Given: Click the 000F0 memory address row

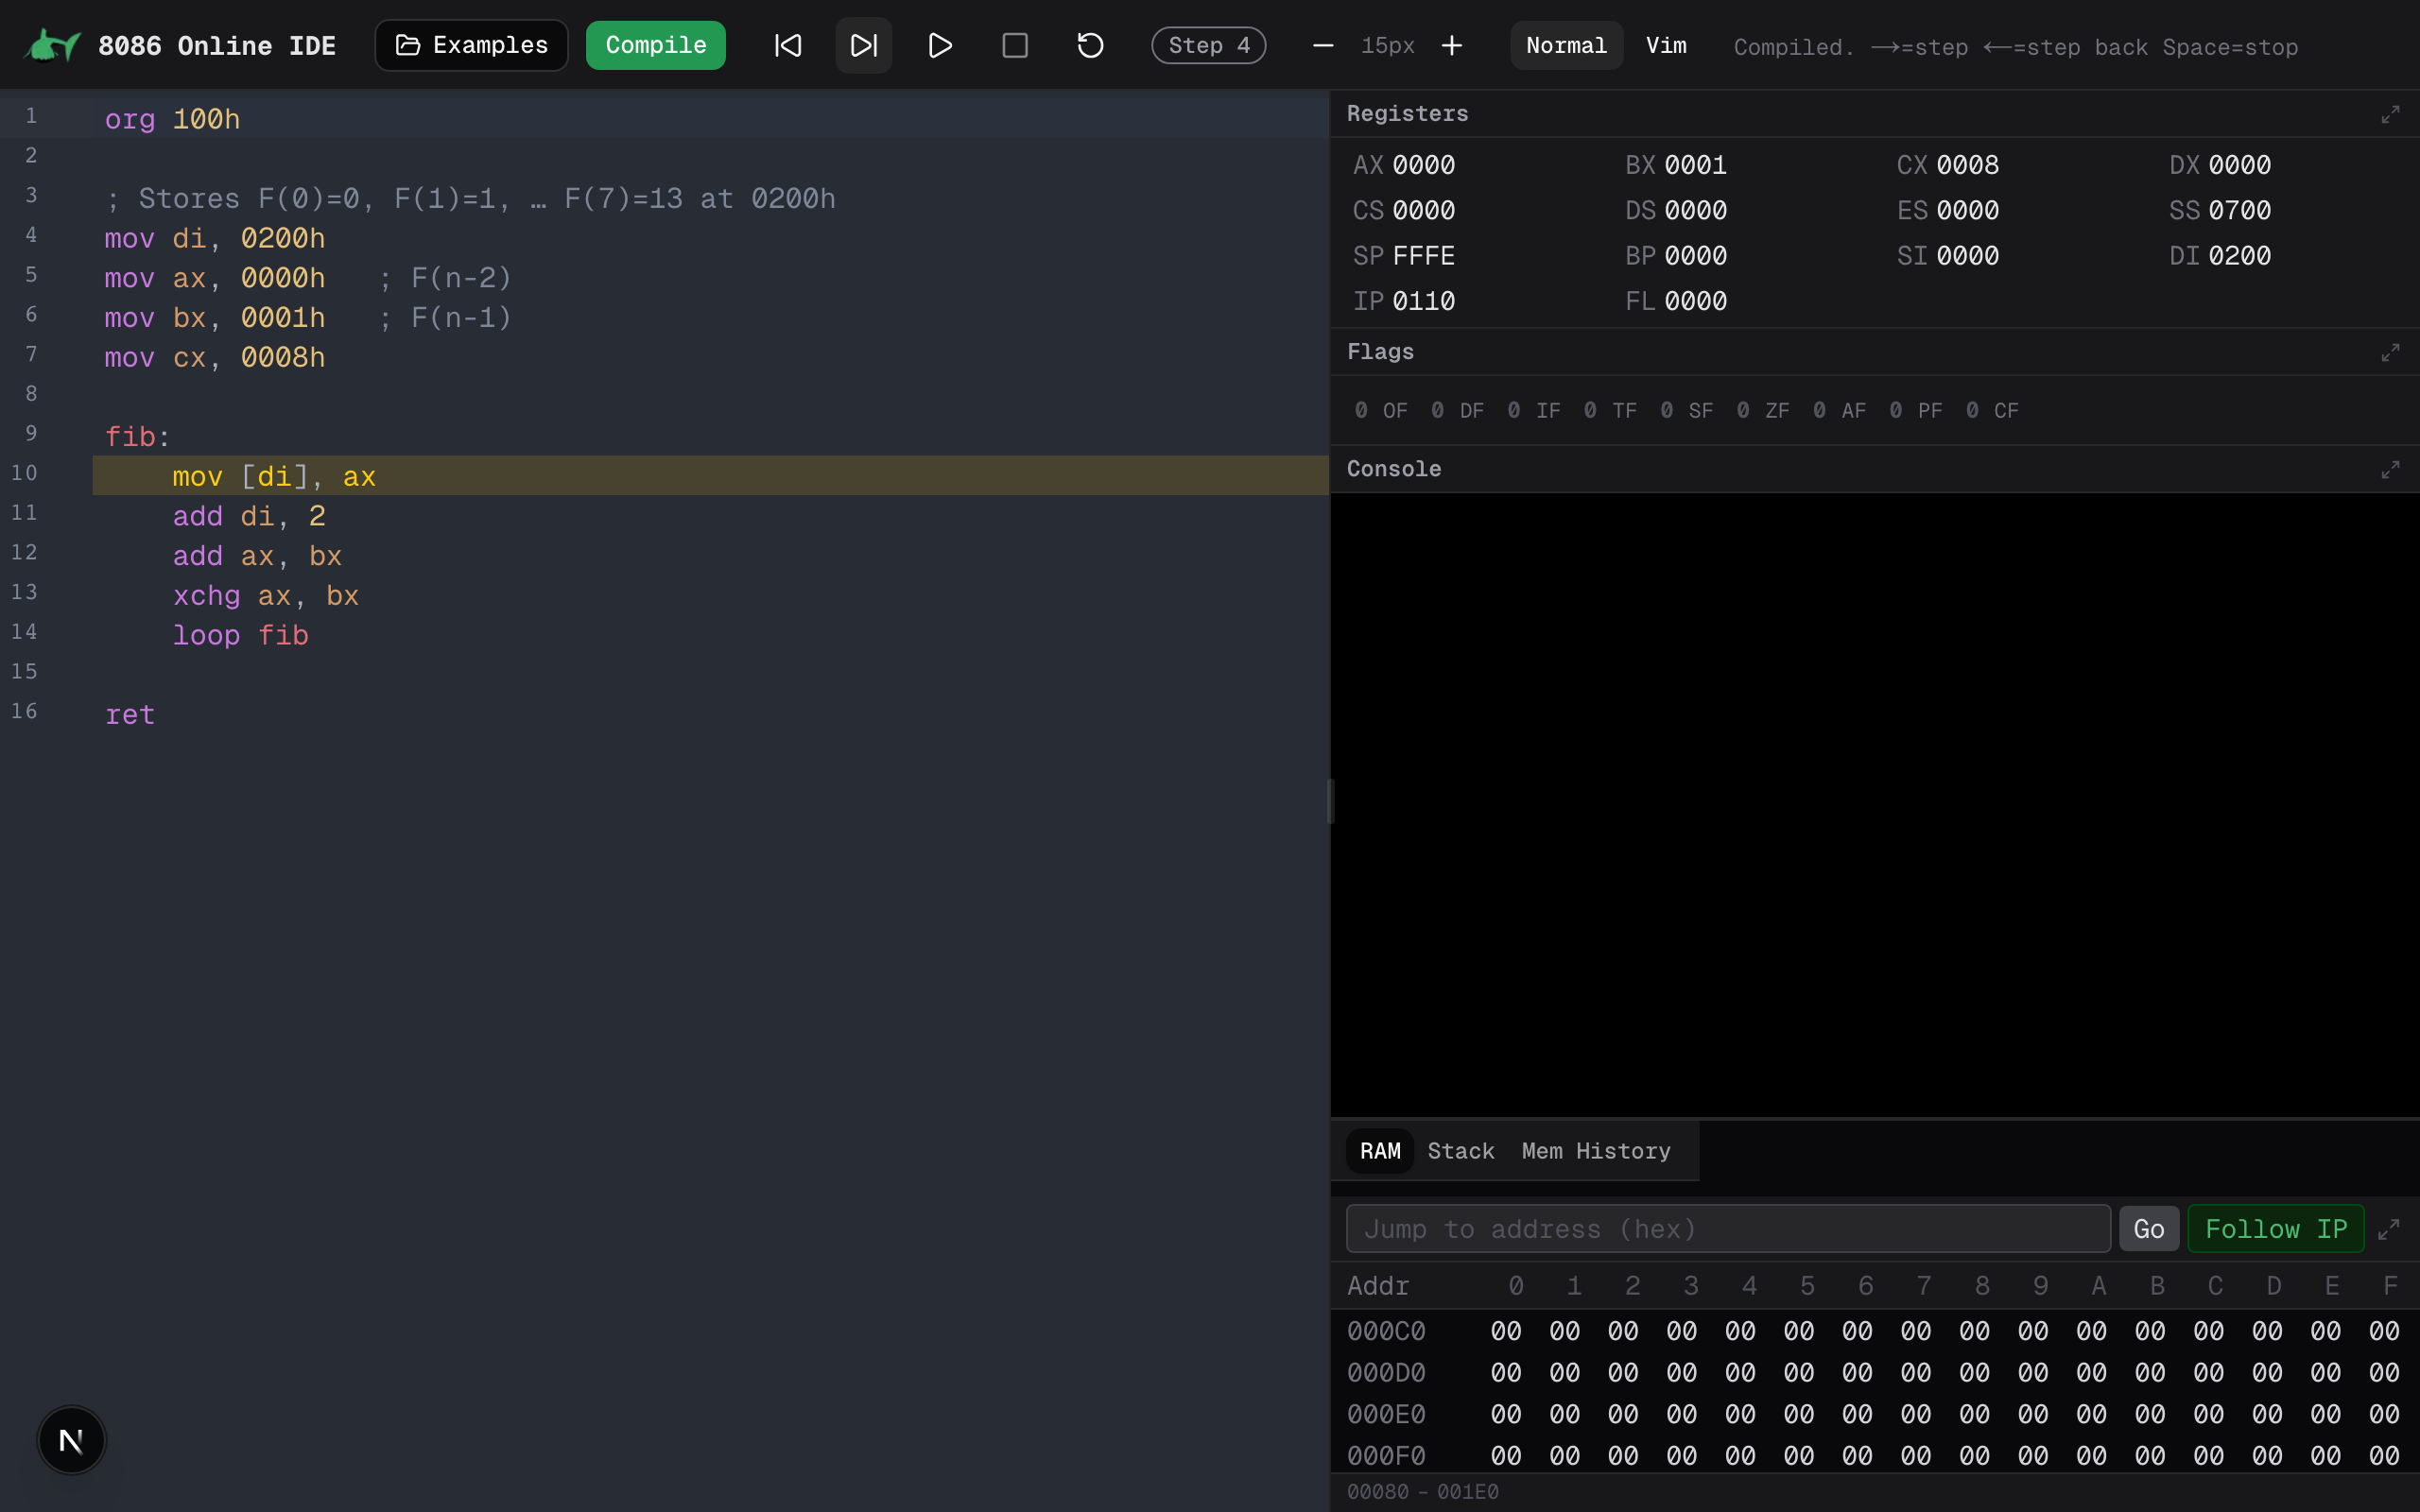Looking at the screenshot, I should point(1874,1456).
